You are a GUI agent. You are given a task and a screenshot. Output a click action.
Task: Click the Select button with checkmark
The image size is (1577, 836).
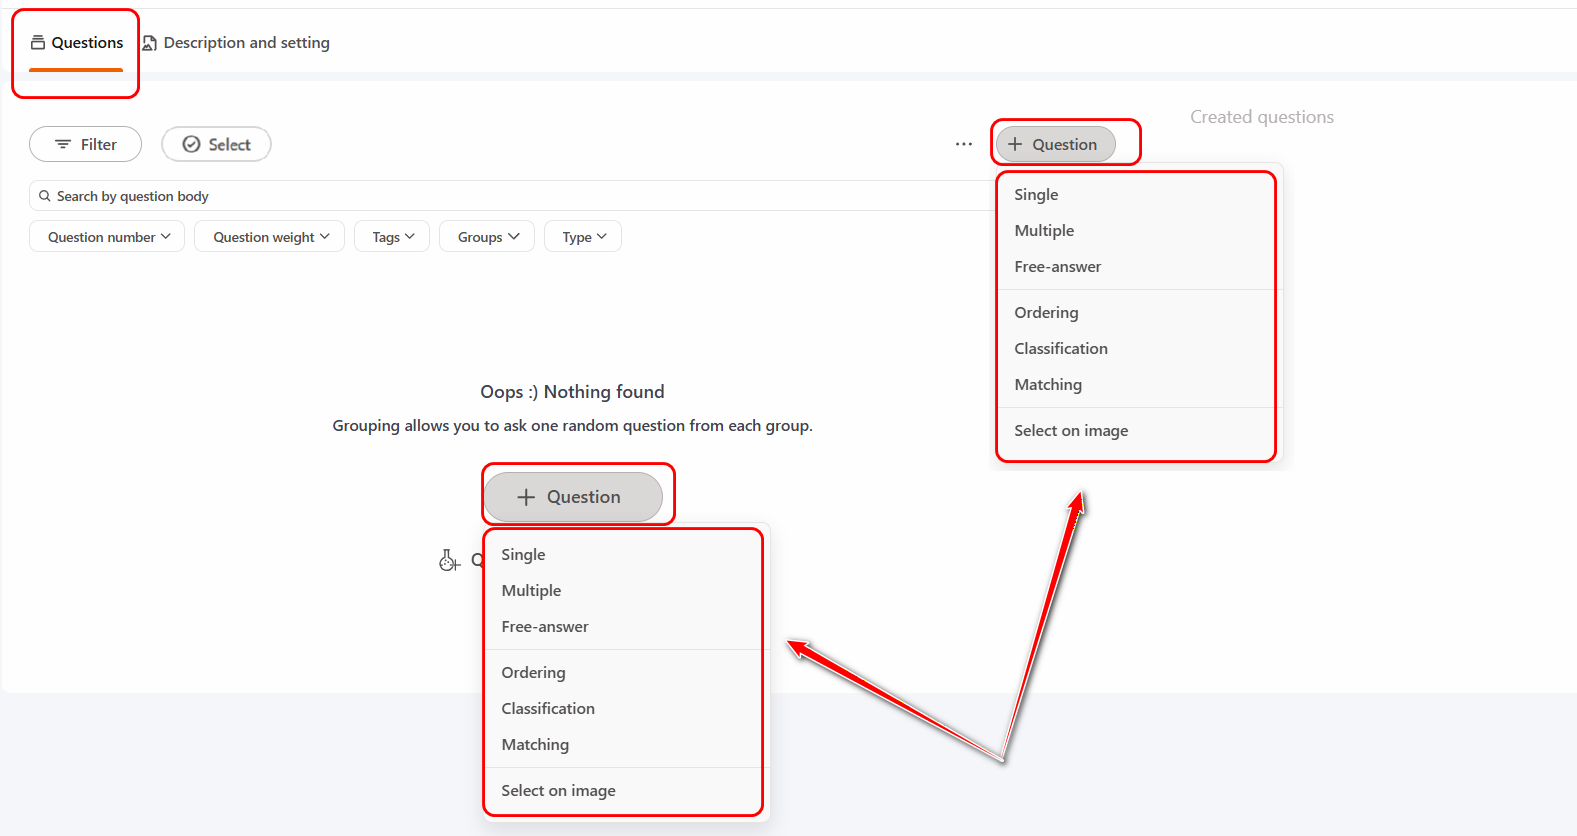pyautogui.click(x=216, y=144)
